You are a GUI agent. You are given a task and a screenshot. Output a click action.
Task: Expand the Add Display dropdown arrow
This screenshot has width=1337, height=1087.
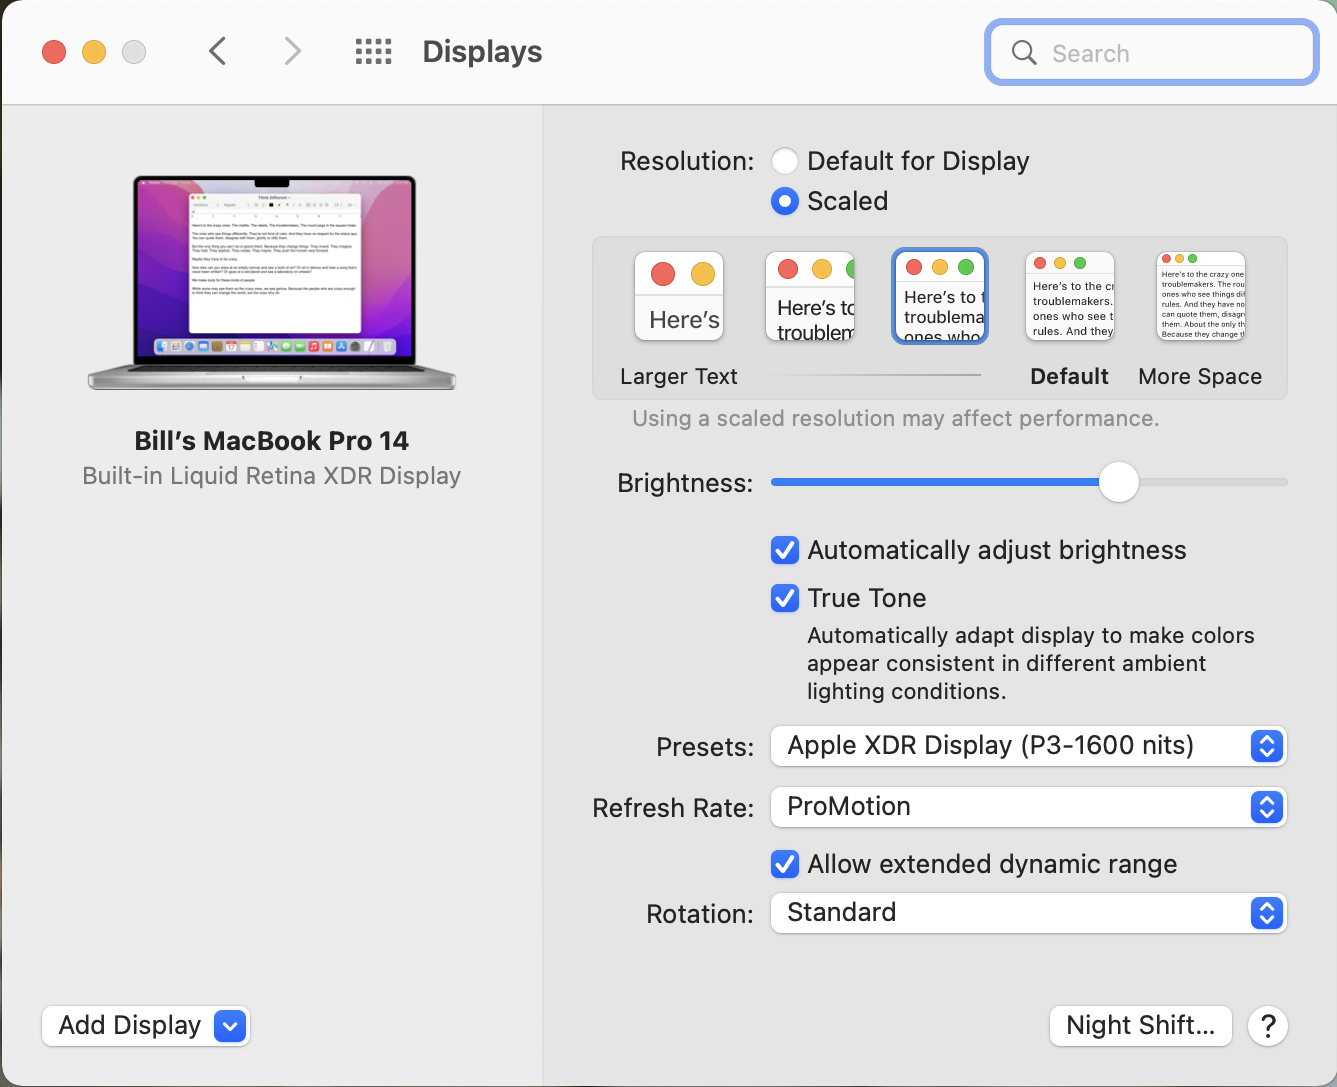pos(230,1026)
